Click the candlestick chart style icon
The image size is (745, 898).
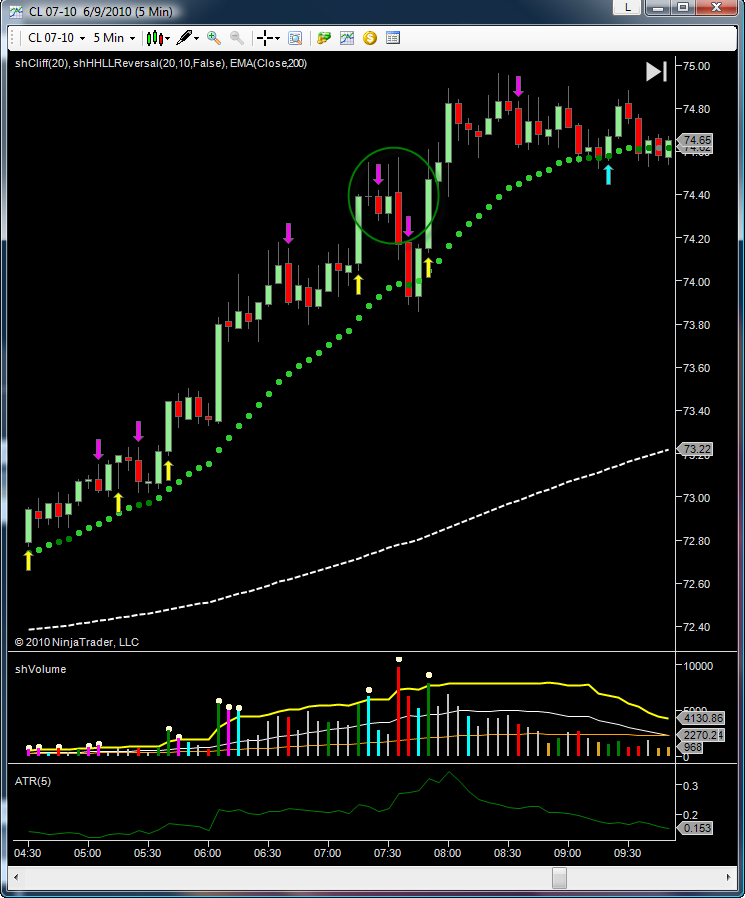click(x=155, y=38)
